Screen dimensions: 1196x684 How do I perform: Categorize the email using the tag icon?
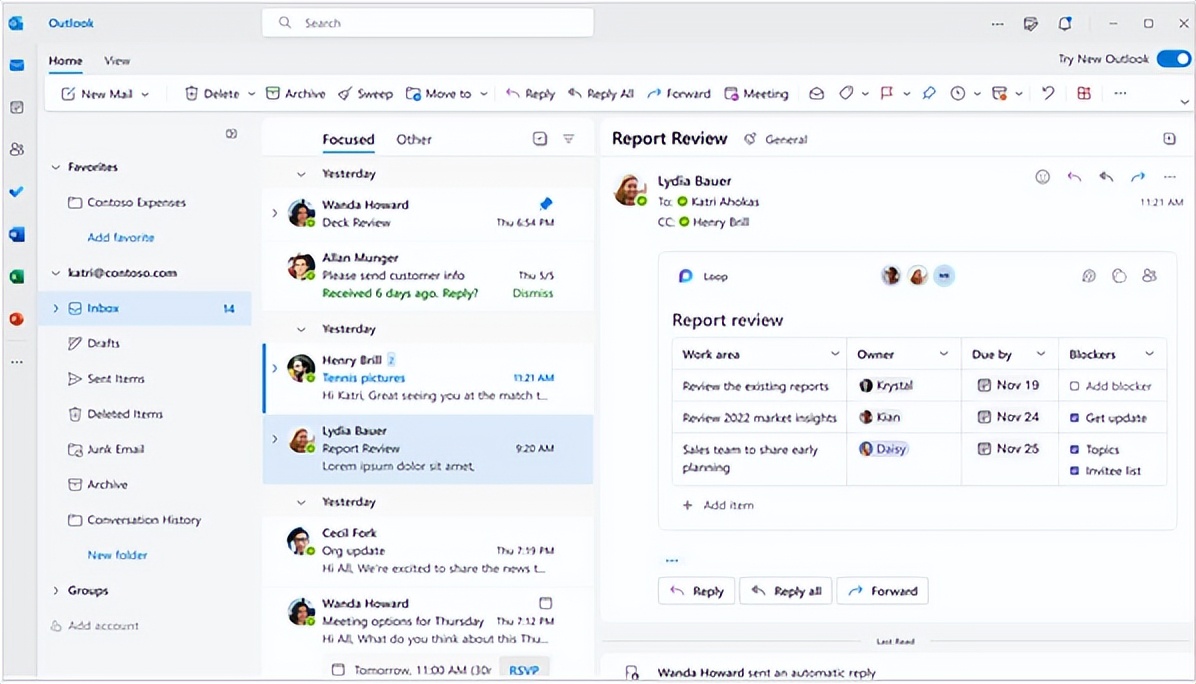[848, 92]
